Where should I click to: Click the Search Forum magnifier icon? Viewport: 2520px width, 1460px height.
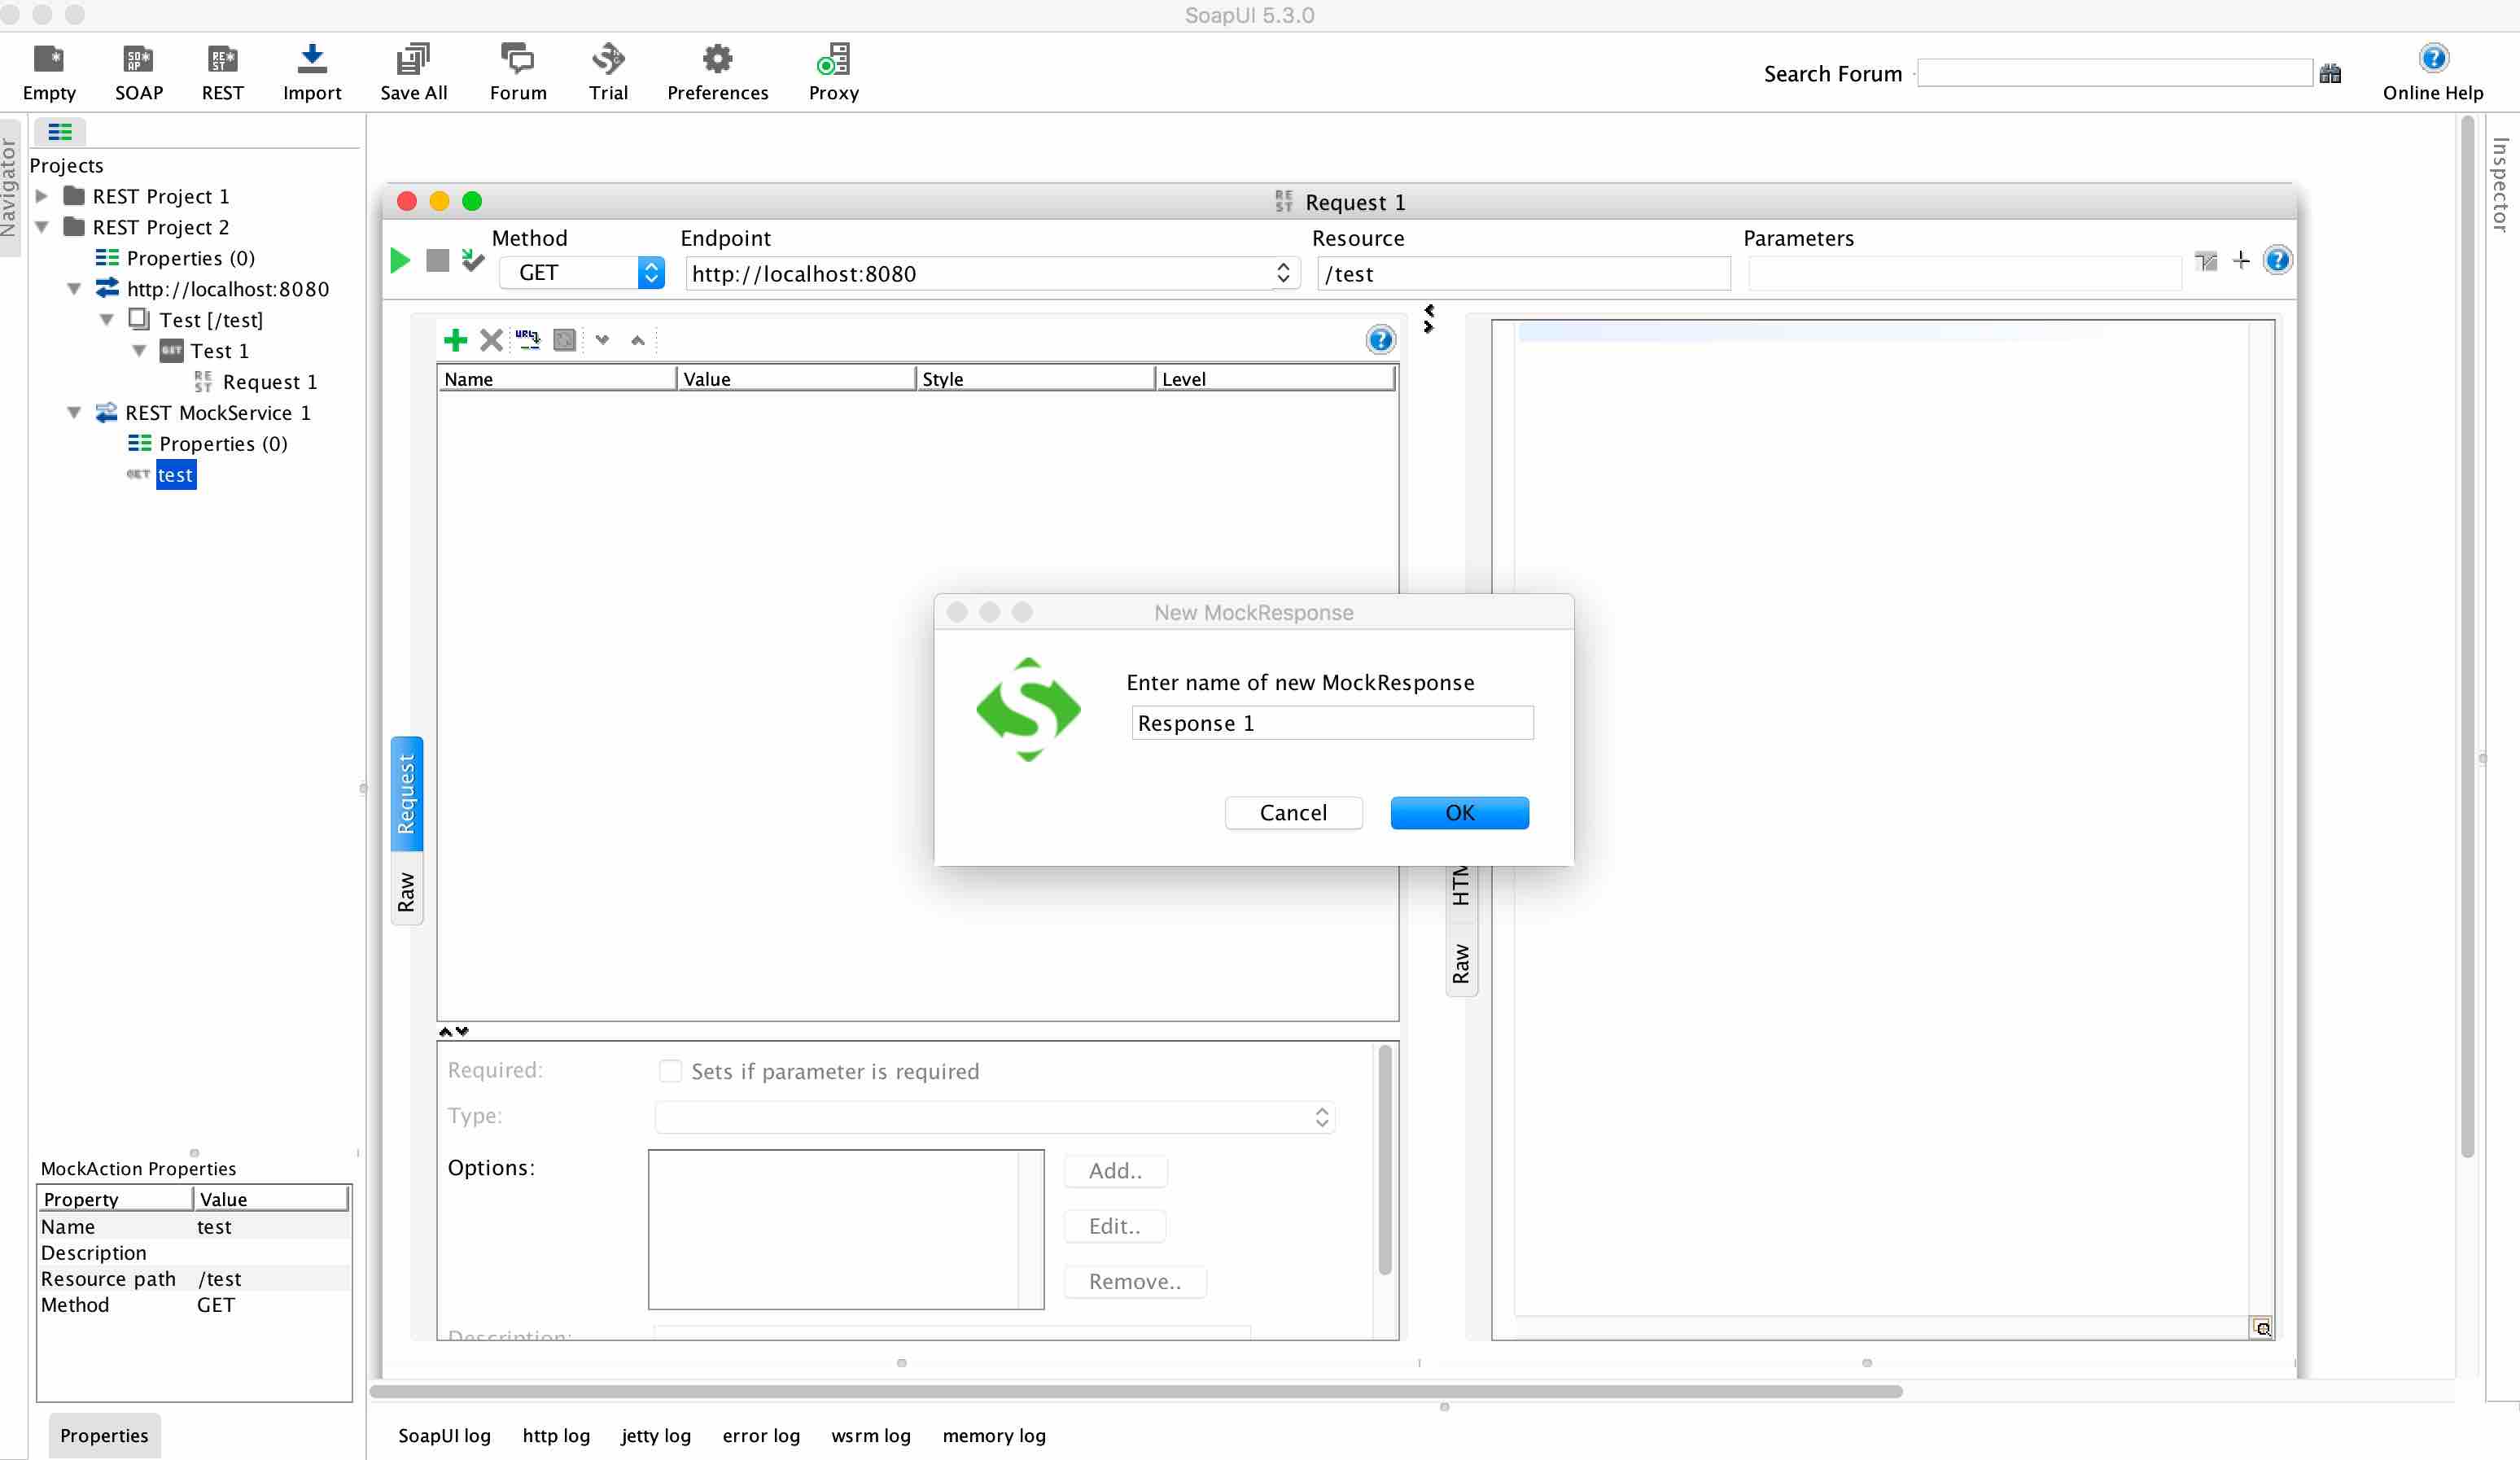[x=2330, y=73]
